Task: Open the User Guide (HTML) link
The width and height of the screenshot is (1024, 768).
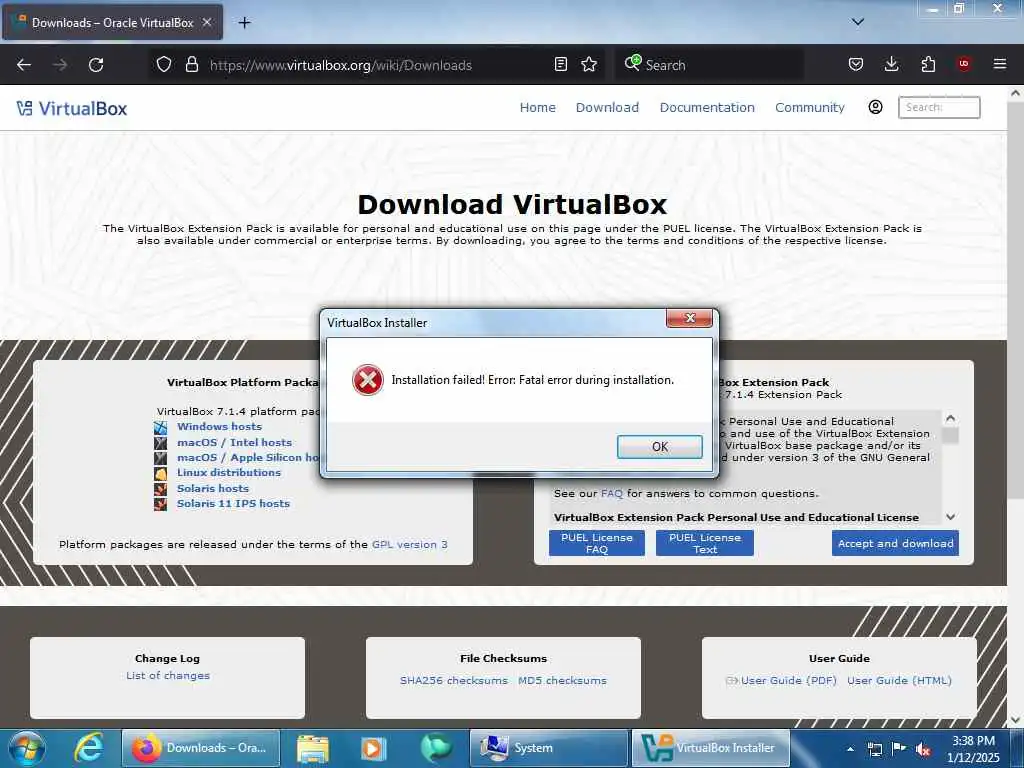Action: (899, 680)
